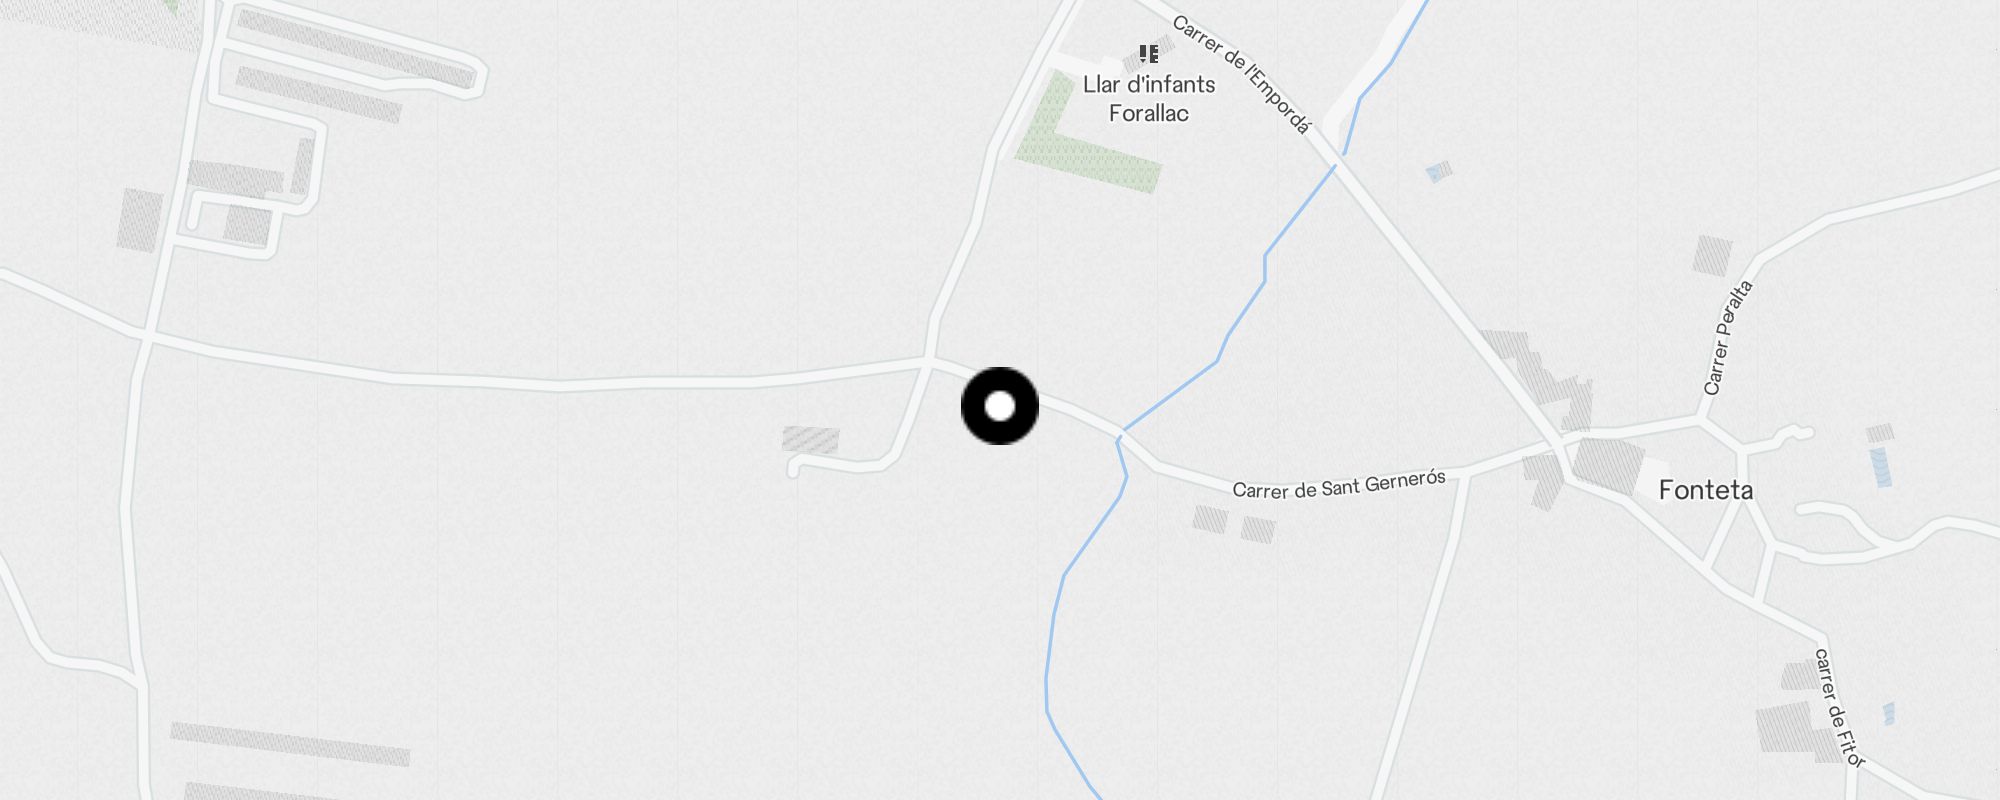The width and height of the screenshot is (2000, 800).
Task: Click the hatched building above Carrer Peralta
Action: click(1712, 256)
